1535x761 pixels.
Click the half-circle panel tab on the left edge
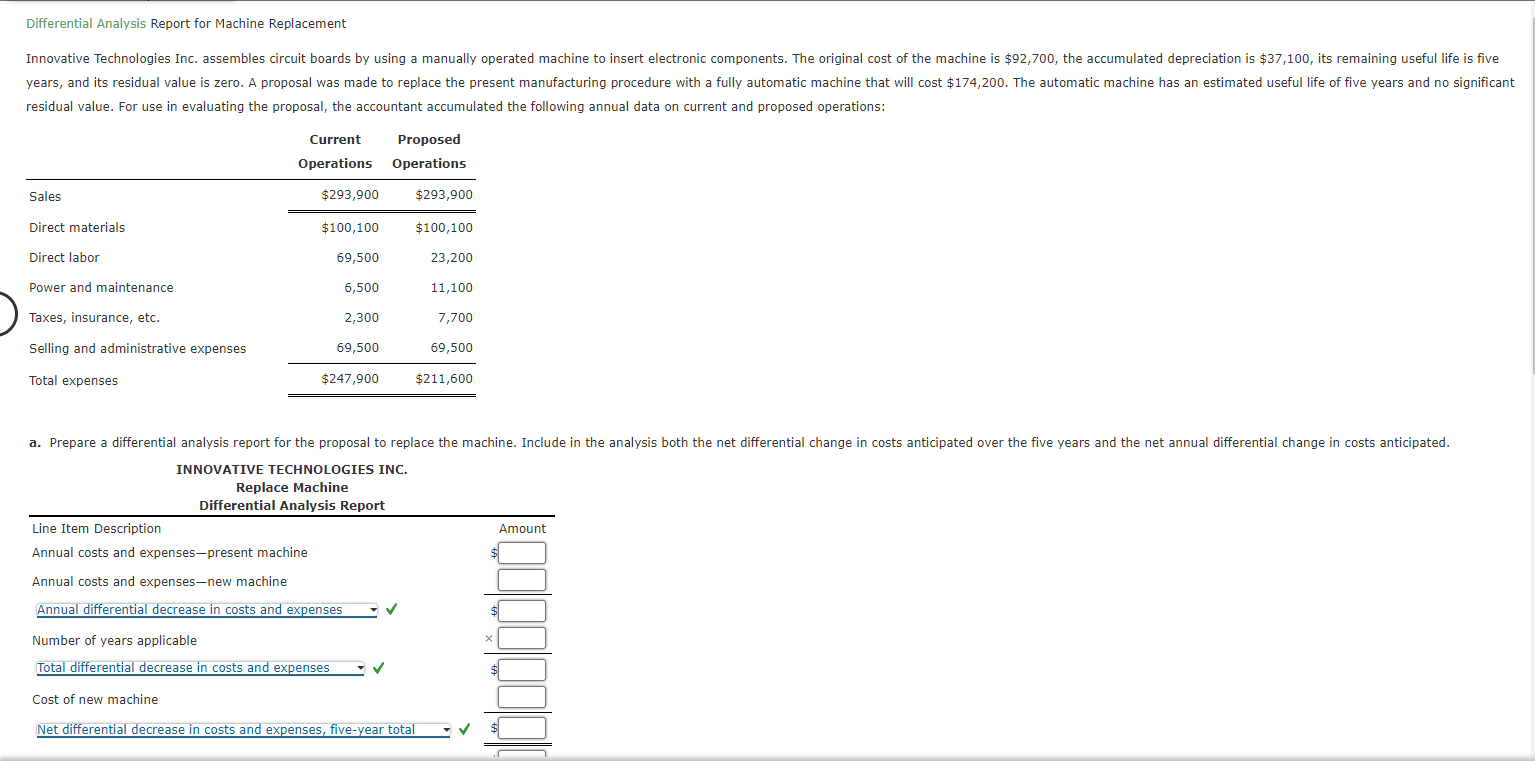click(x=5, y=313)
